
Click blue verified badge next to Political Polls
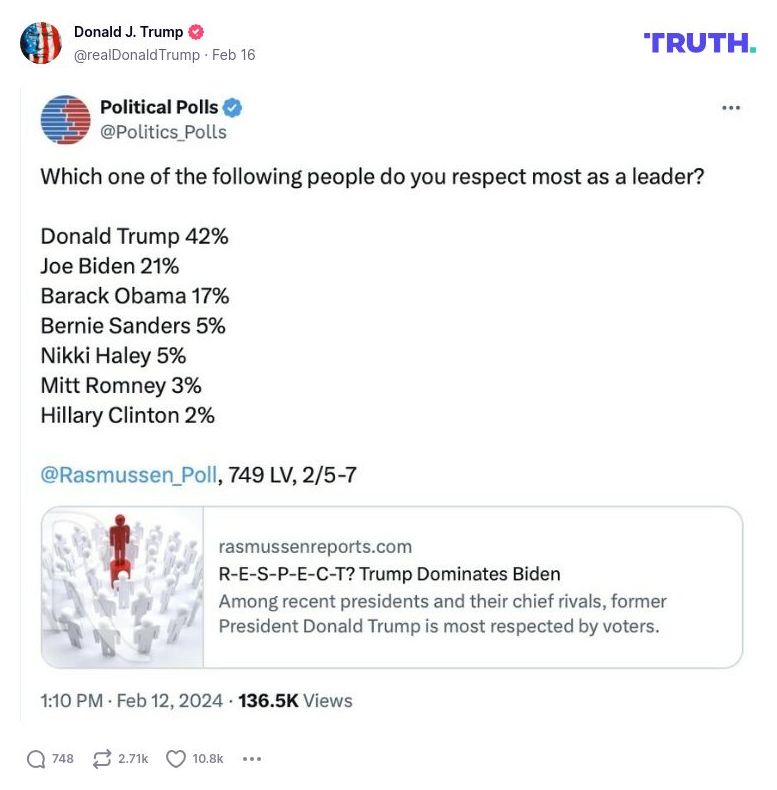coord(233,108)
